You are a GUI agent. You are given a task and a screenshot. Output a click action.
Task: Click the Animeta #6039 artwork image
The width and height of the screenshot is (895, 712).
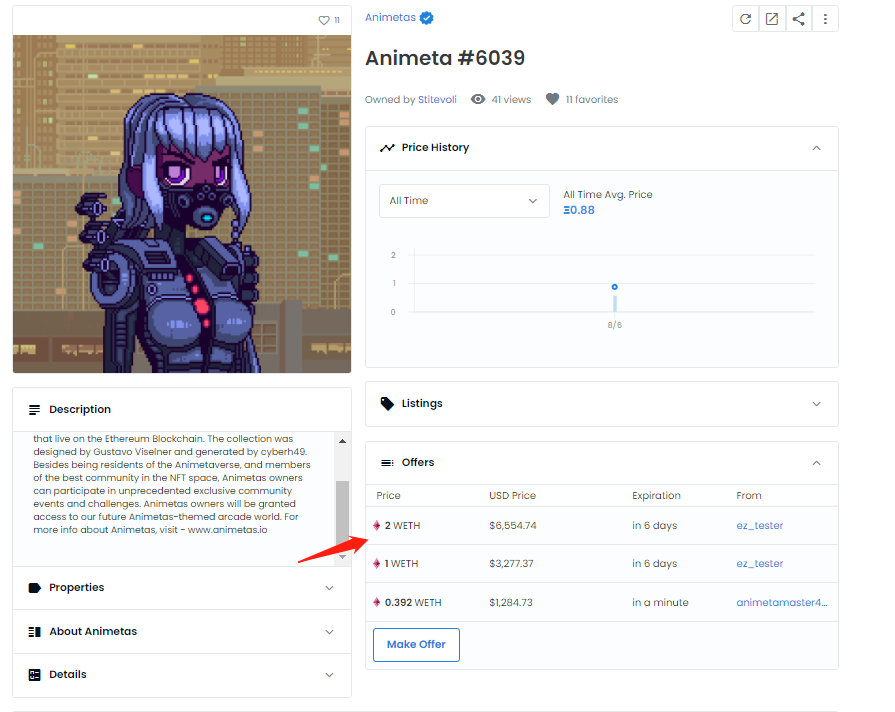pyautogui.click(x=182, y=204)
